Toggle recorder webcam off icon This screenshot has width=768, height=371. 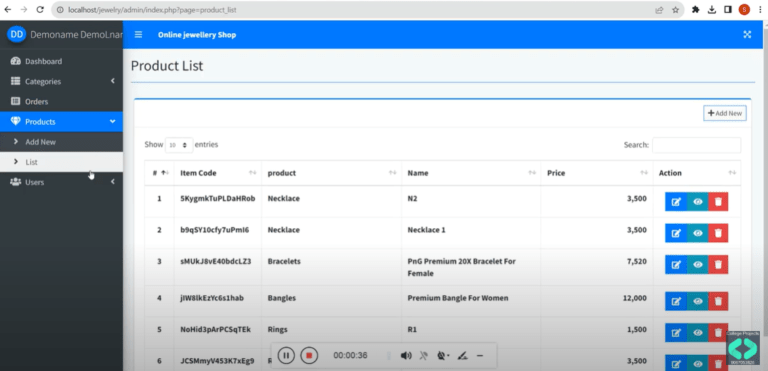pyautogui.click(x=443, y=355)
